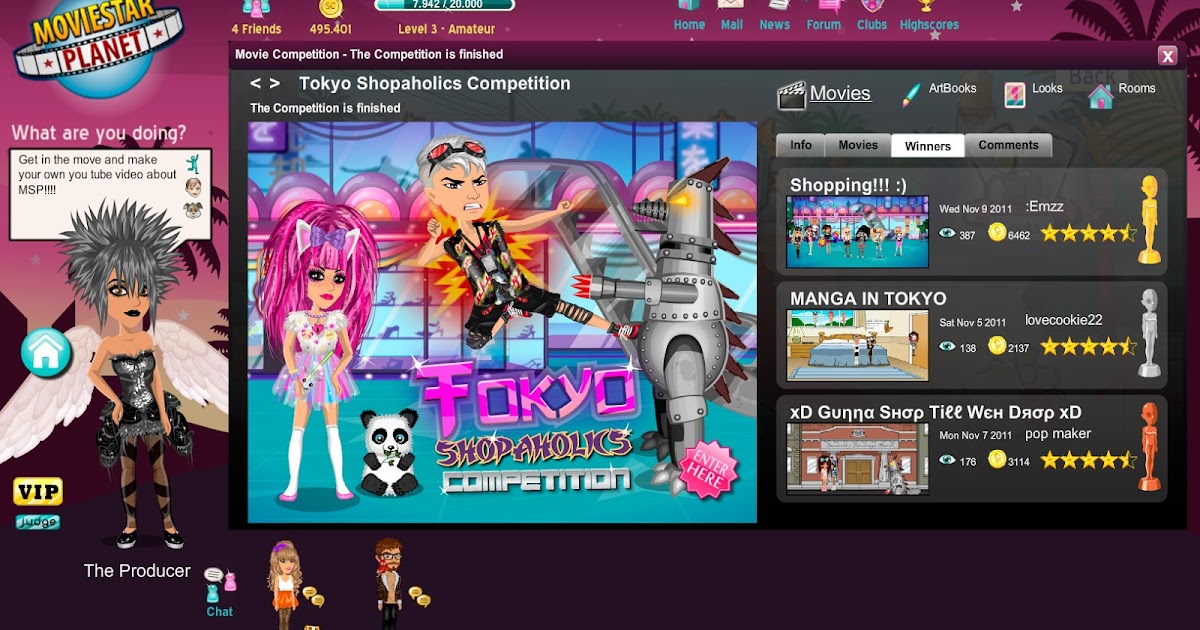Click the dancing figure icon in status box
1200x630 pixels.
click(x=192, y=162)
